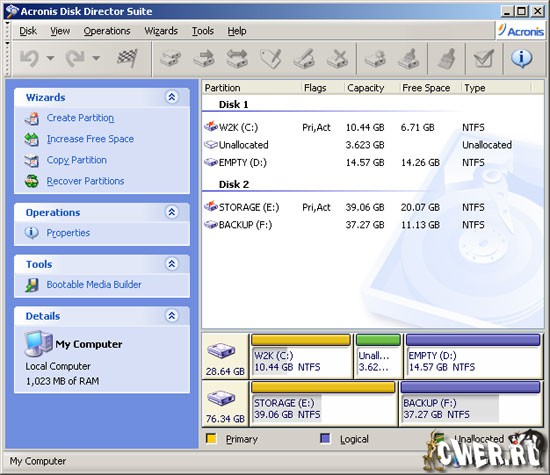Open the View menu
Screen dimensions: 550x475
pos(60,31)
